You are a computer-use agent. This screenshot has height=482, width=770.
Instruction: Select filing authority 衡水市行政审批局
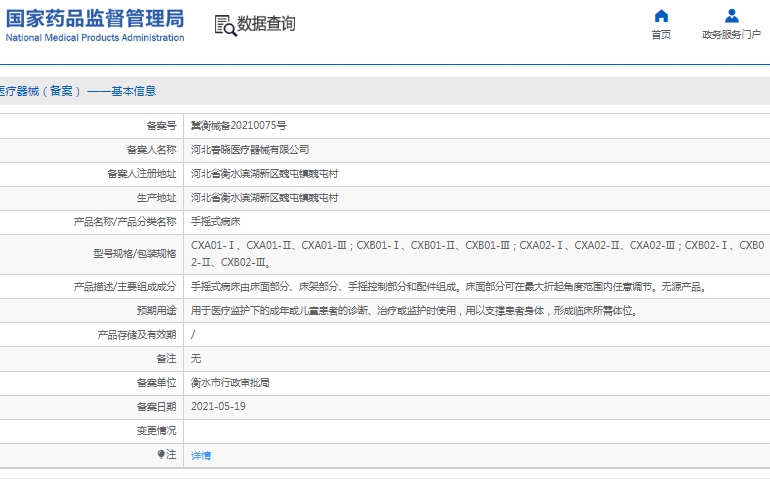(230, 383)
